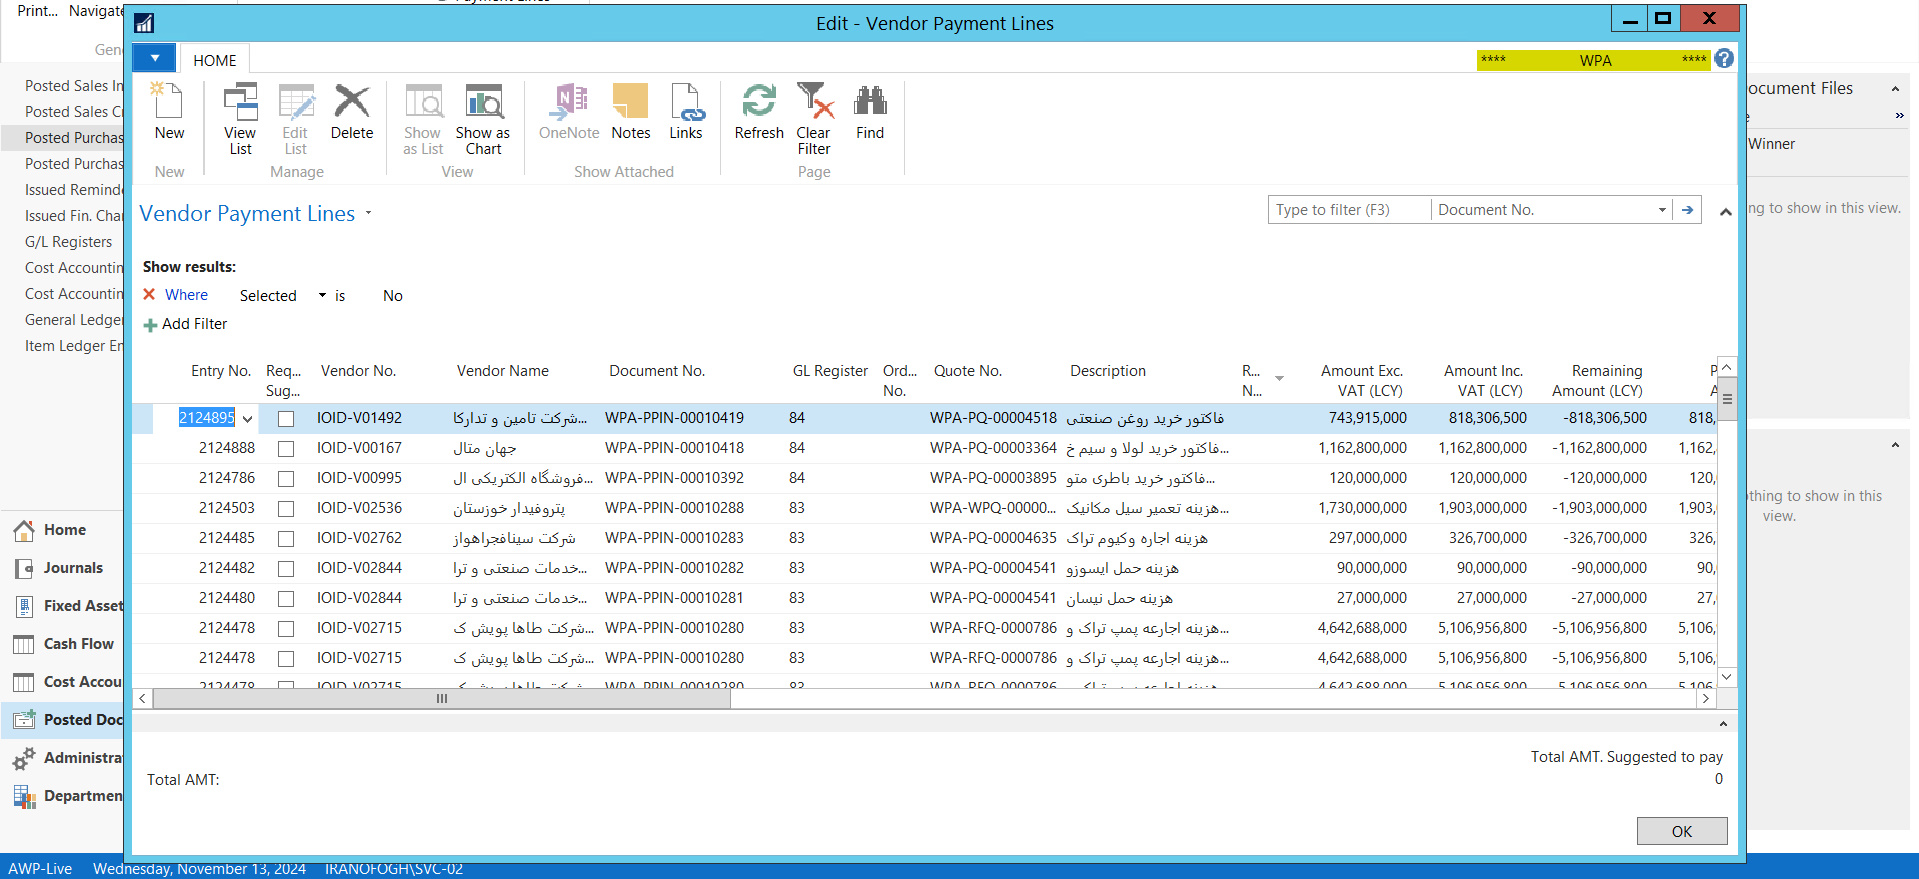1919x879 pixels.
Task: Open Journals in navigation pane
Action: click(72, 568)
